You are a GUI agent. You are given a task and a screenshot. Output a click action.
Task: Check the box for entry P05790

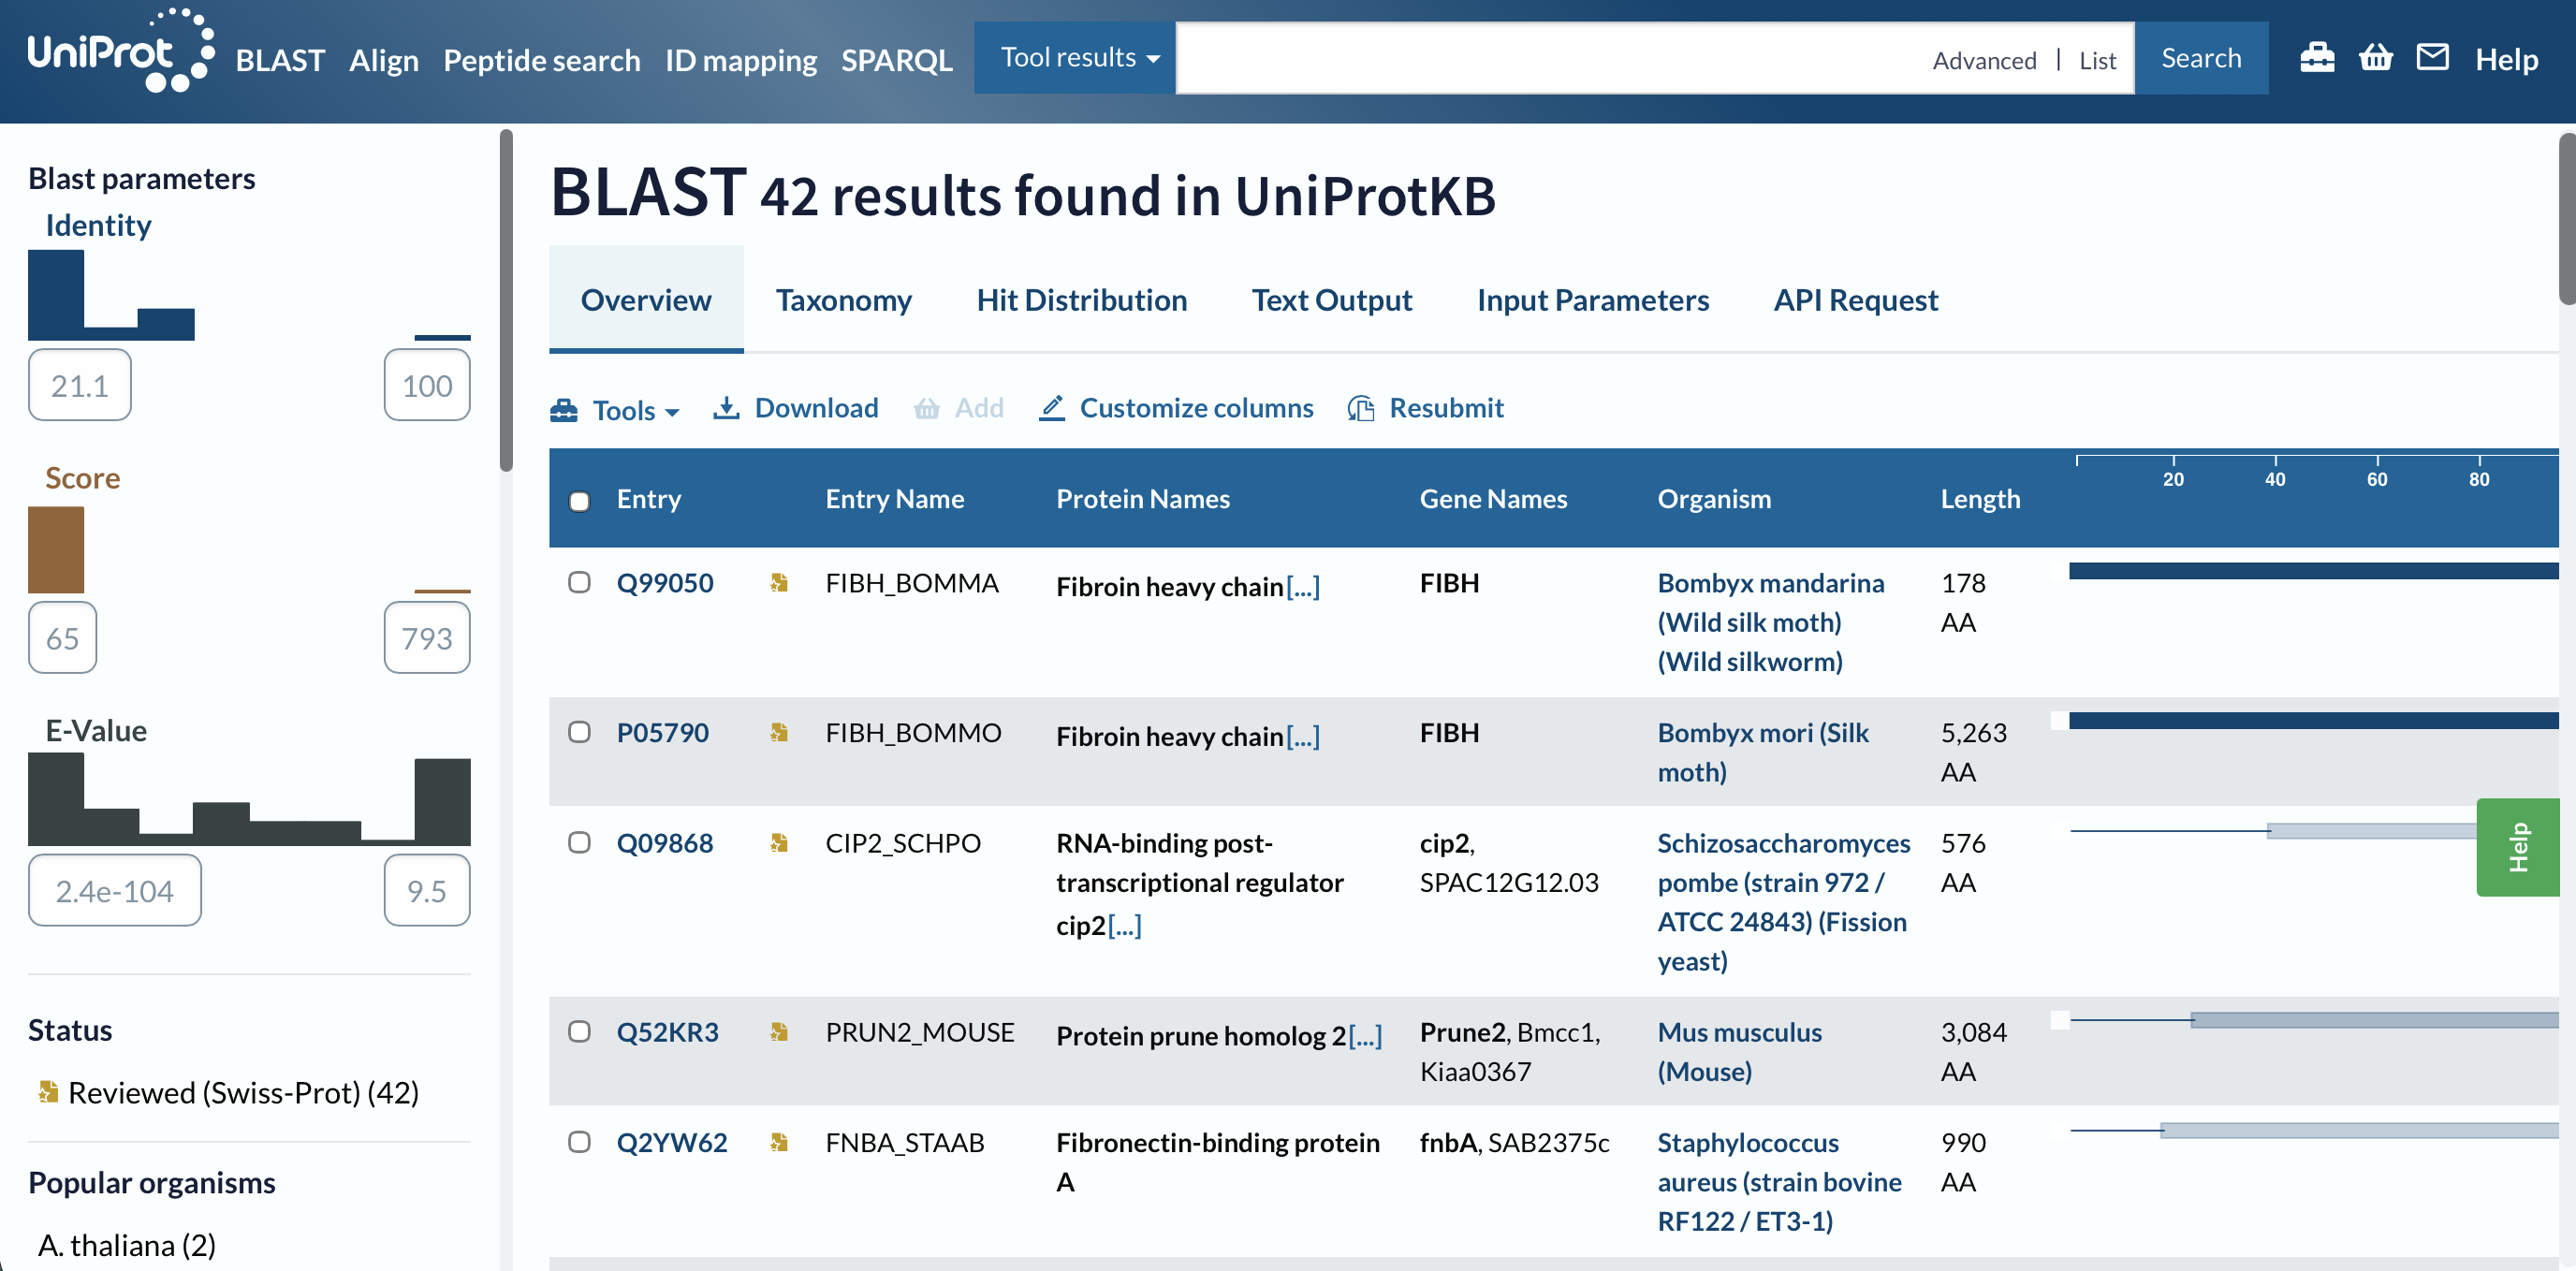(x=579, y=732)
